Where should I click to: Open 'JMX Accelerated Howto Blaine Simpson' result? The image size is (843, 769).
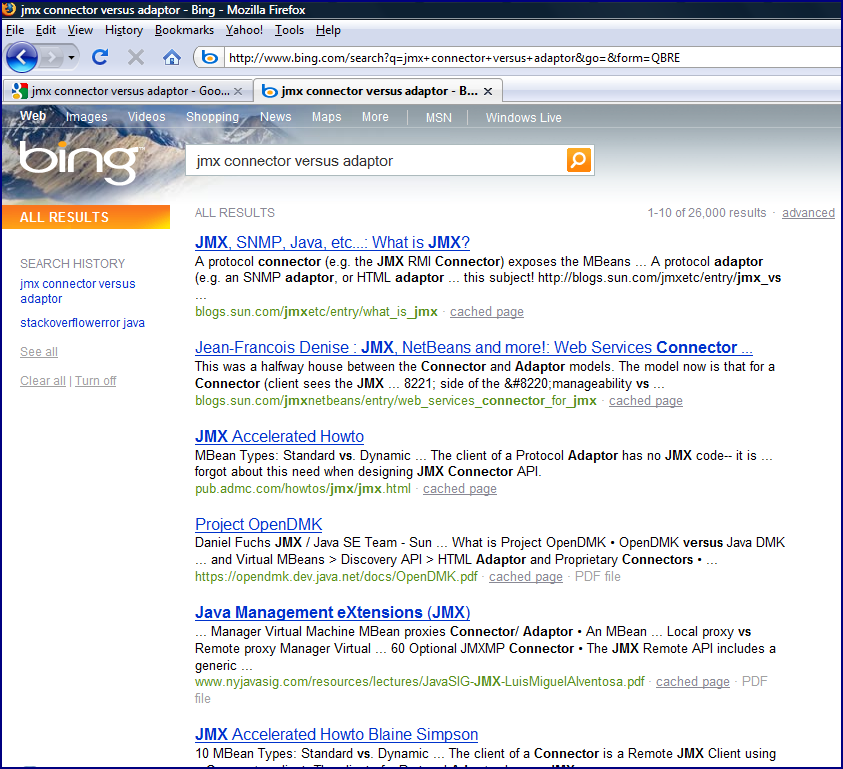[x=336, y=734]
